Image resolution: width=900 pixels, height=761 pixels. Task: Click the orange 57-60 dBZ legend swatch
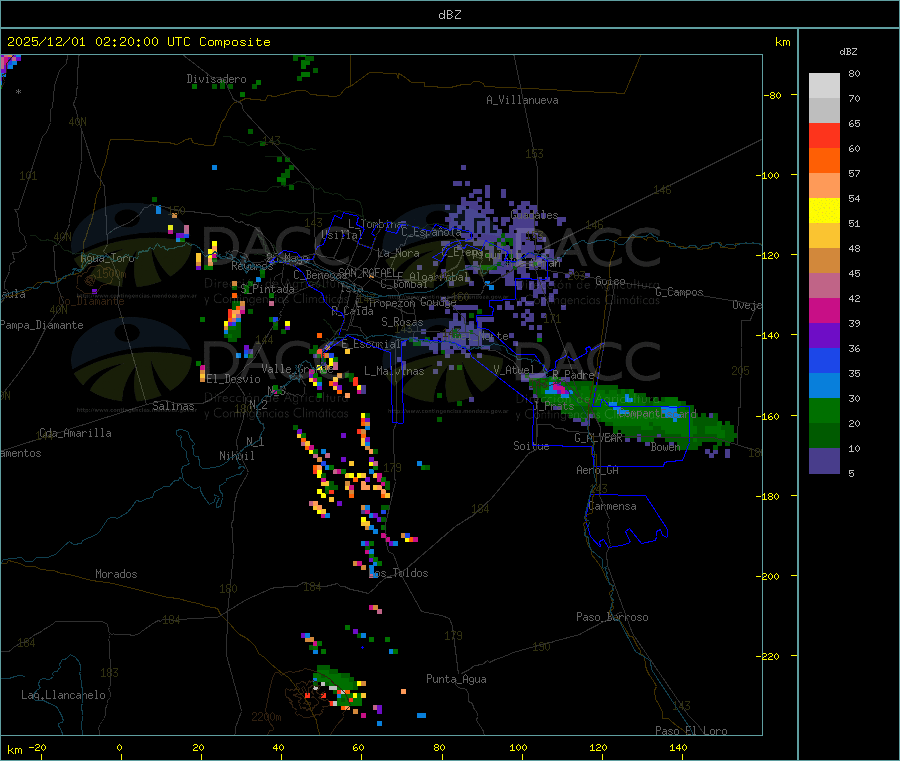(x=824, y=161)
